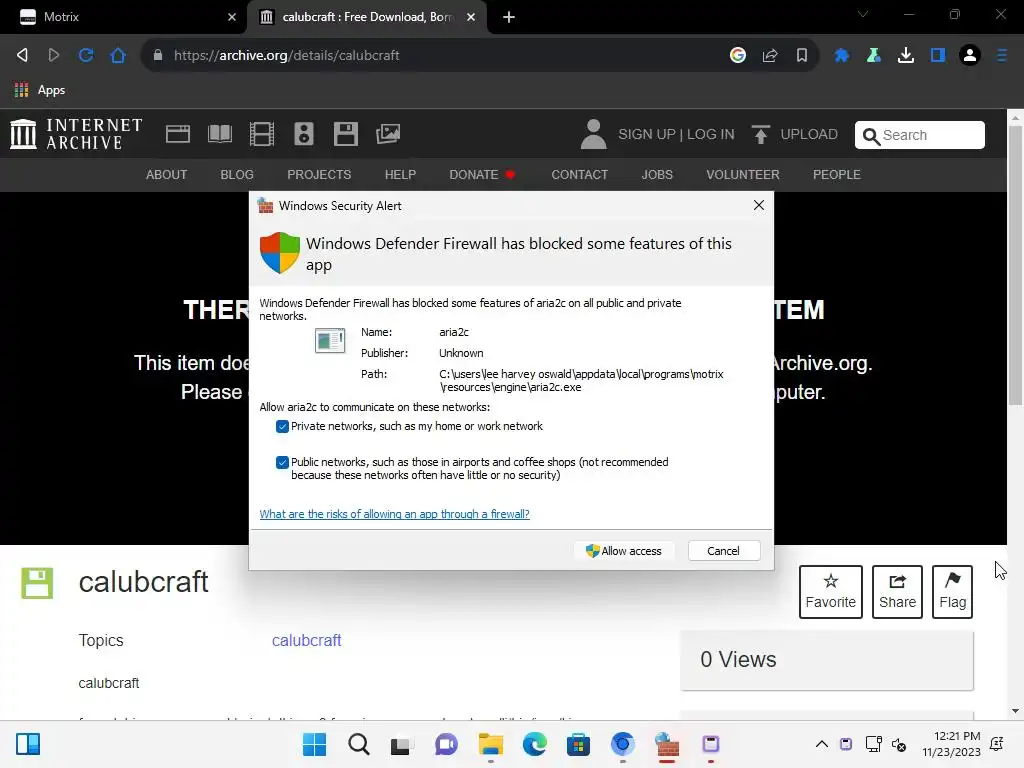Open Internet Archive software floppy icon
The image size is (1024, 768).
pyautogui.click(x=345, y=135)
